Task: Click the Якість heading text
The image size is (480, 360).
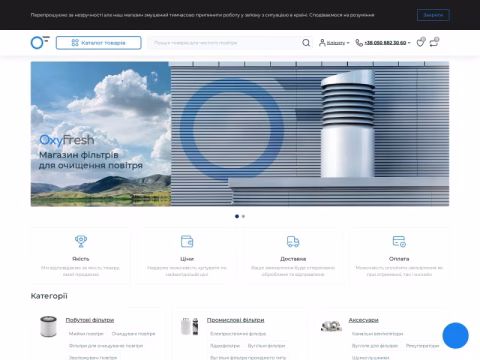Action: 81,259
